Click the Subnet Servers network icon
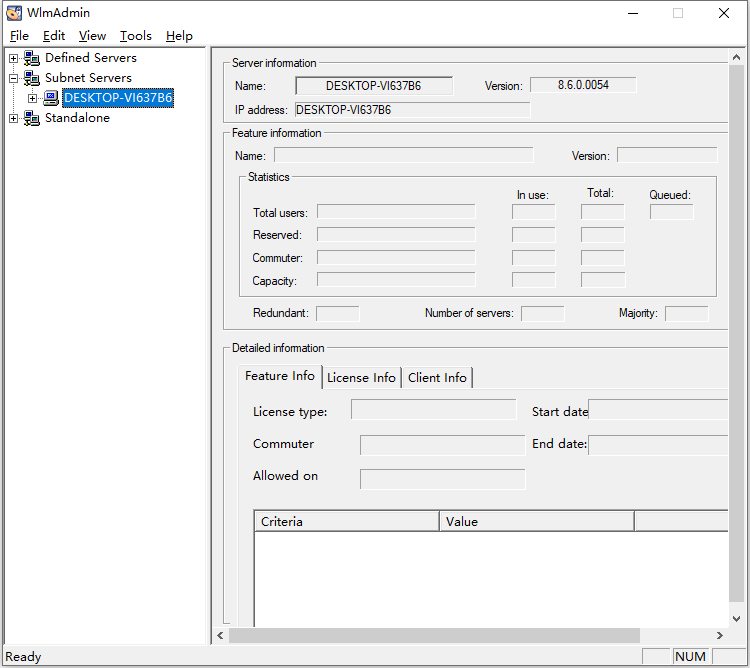Screen dimensions: 750x668 tap(32, 78)
